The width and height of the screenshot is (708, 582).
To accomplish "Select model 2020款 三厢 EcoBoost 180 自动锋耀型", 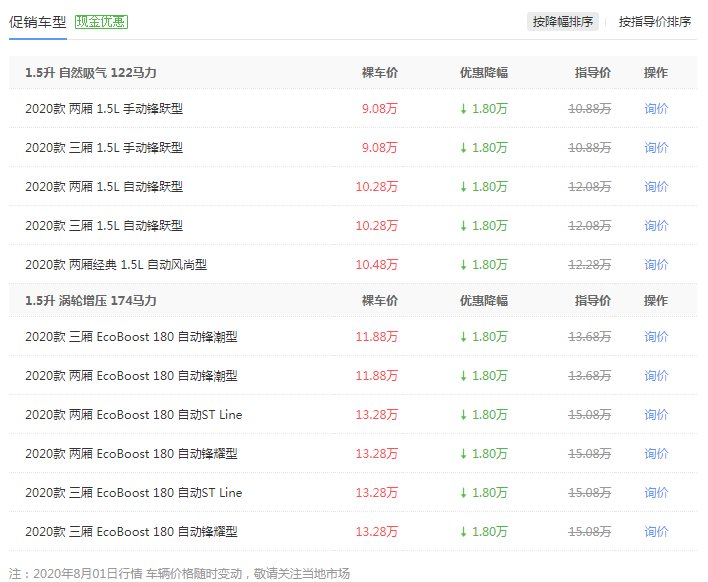I will (131, 531).
